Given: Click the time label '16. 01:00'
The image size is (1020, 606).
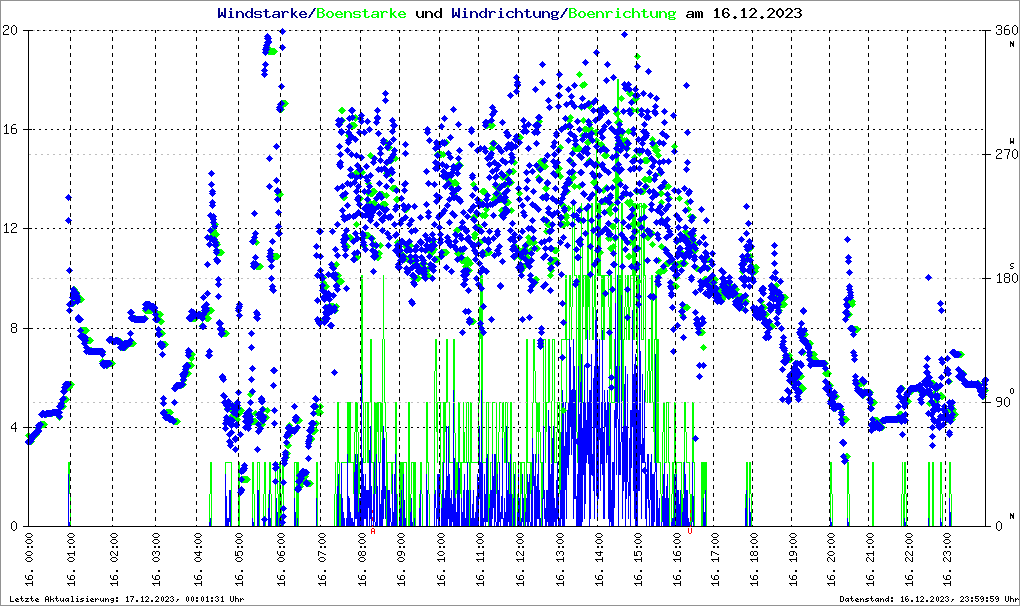Looking at the screenshot, I should [x=71, y=559].
